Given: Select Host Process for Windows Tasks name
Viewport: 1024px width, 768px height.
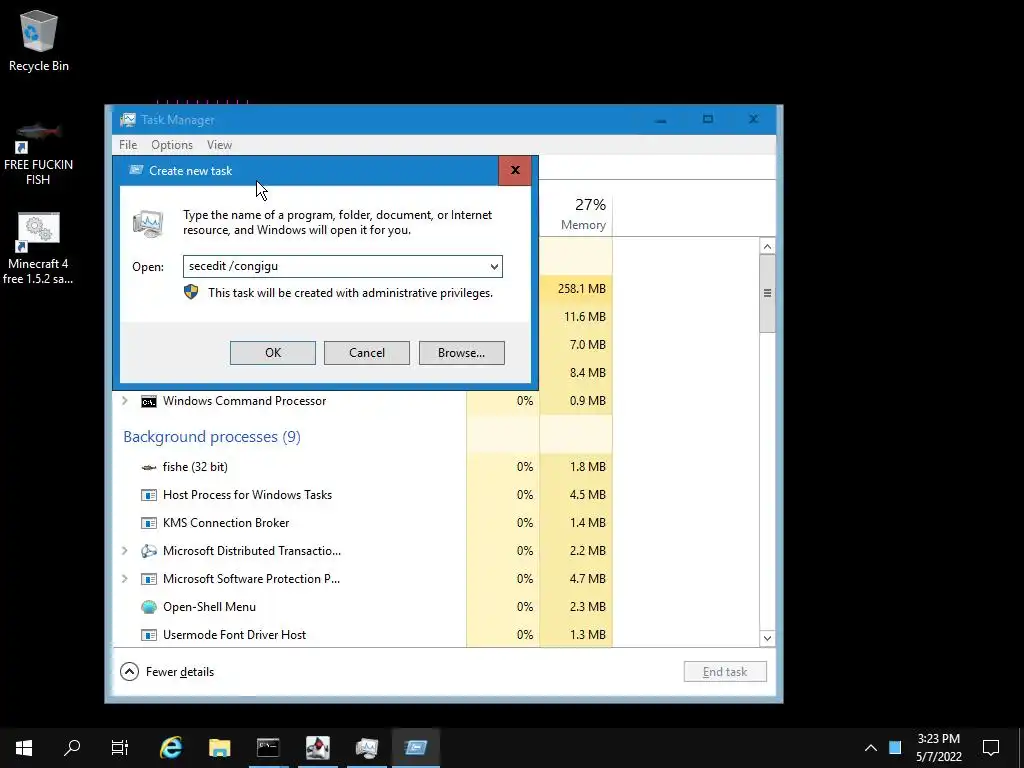Looking at the screenshot, I should tap(248, 495).
